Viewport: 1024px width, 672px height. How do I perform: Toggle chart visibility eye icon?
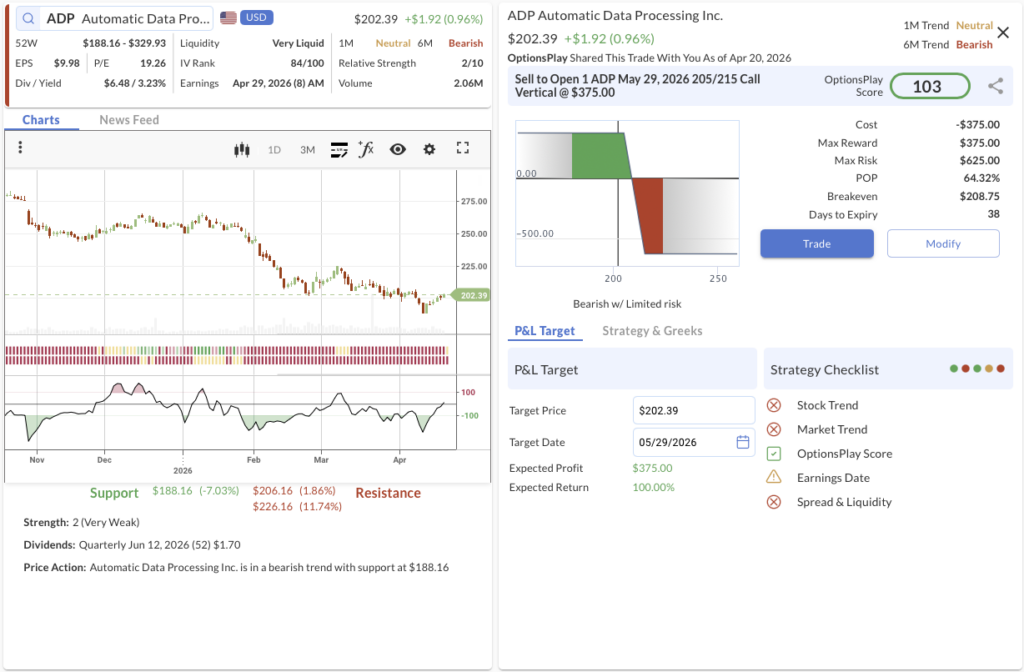[397, 149]
